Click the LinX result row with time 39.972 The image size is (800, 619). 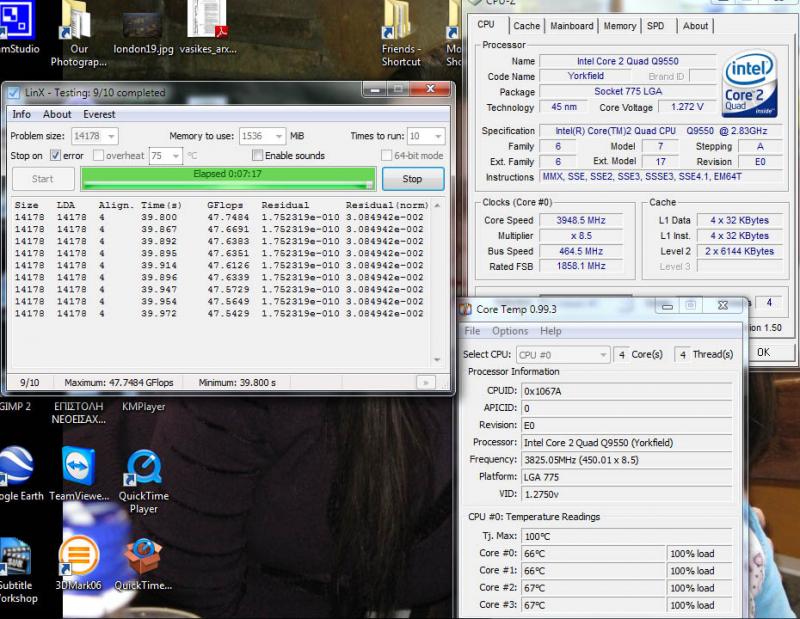(219, 313)
